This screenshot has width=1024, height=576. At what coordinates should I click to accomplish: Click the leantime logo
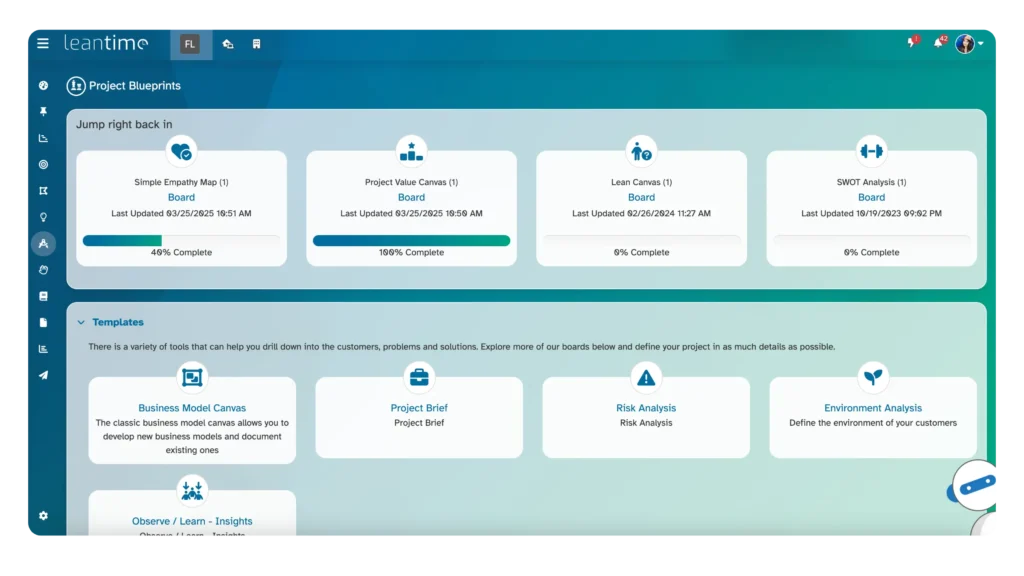106,43
